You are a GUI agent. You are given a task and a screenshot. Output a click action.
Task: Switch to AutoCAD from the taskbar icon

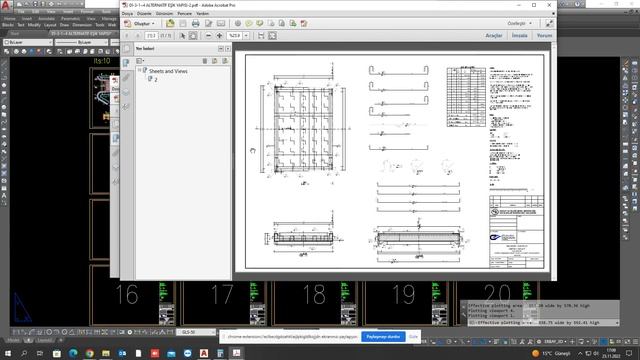[x=204, y=353]
